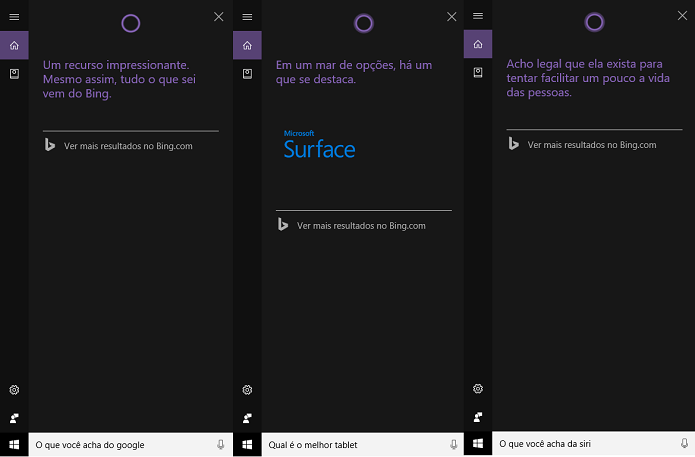The width and height of the screenshot is (695, 457).
Task: Open Notebook icon in the tablet query panel
Action: 247,74
